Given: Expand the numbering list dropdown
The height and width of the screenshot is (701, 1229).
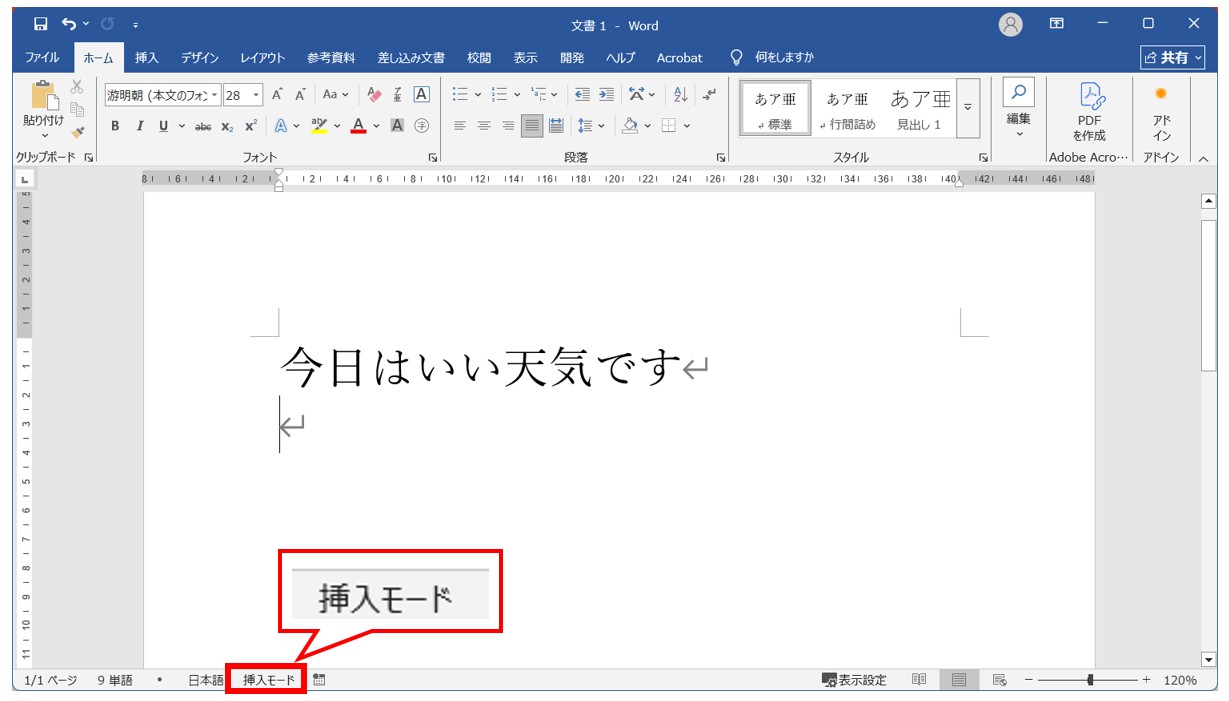Looking at the screenshot, I should (518, 95).
